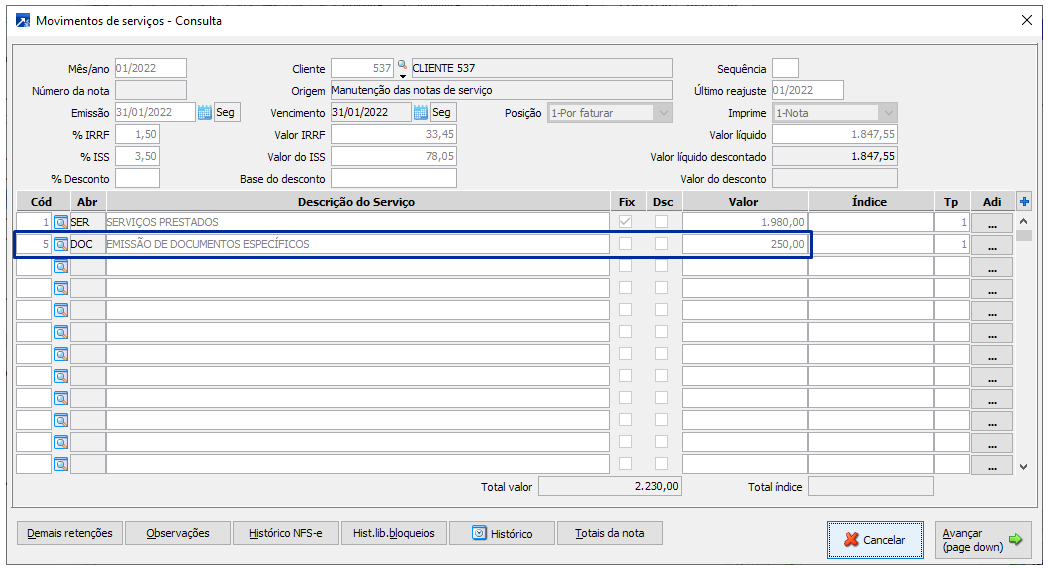
Task: Open Hist.lib.bloqueios
Action: click(394, 533)
